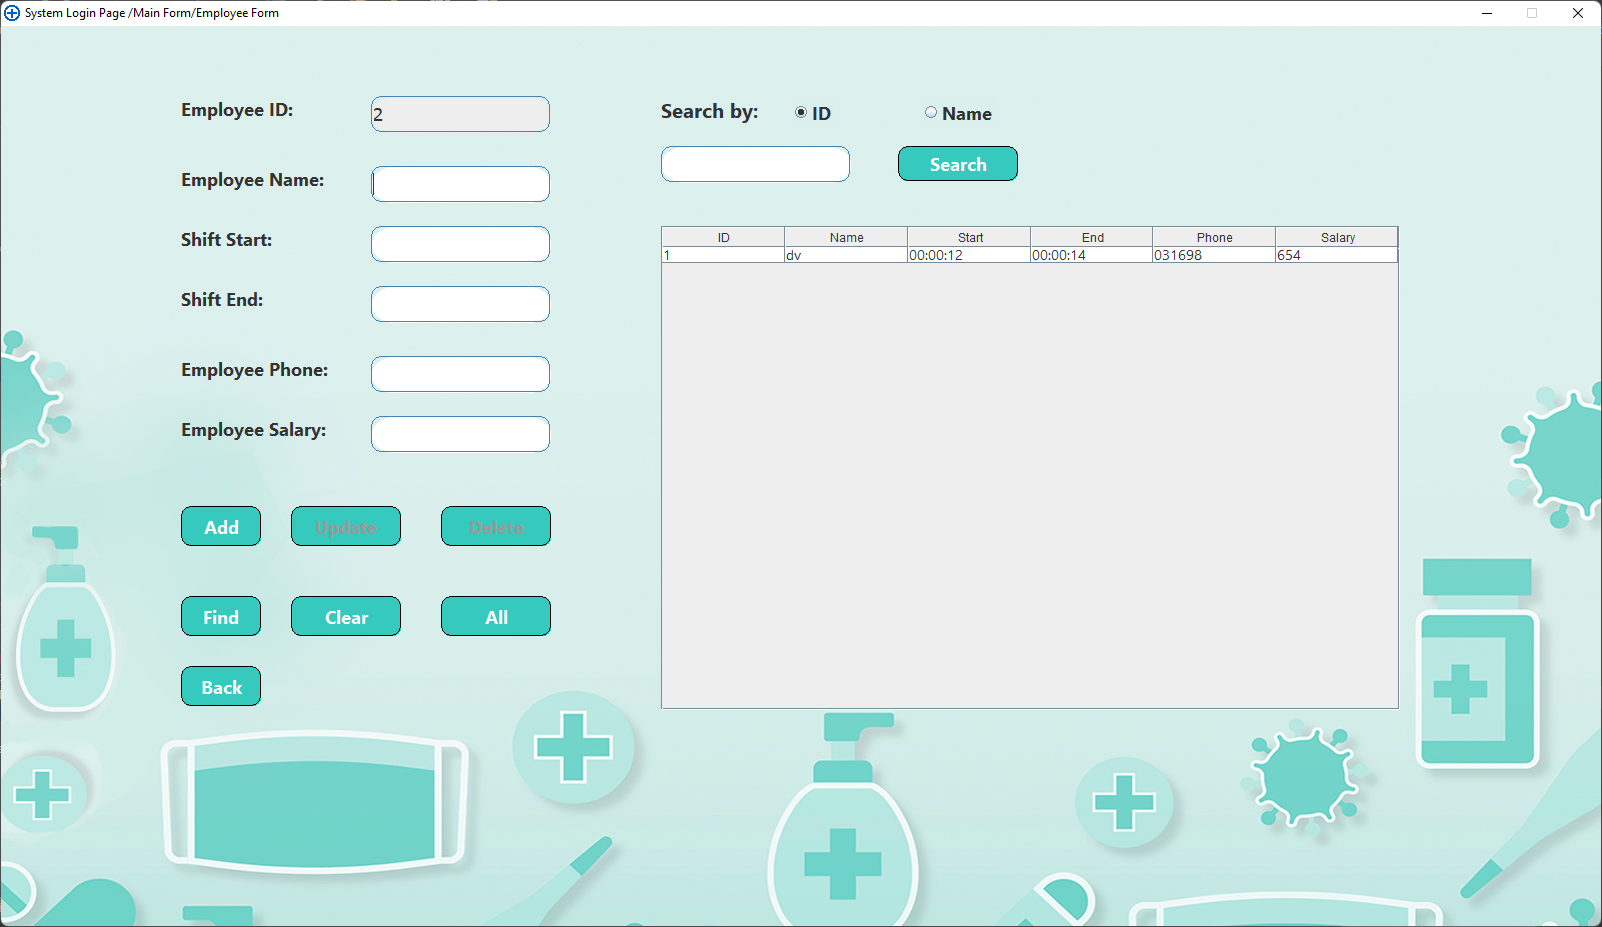Click the Salary column header
The height and width of the screenshot is (927, 1602).
tap(1337, 237)
